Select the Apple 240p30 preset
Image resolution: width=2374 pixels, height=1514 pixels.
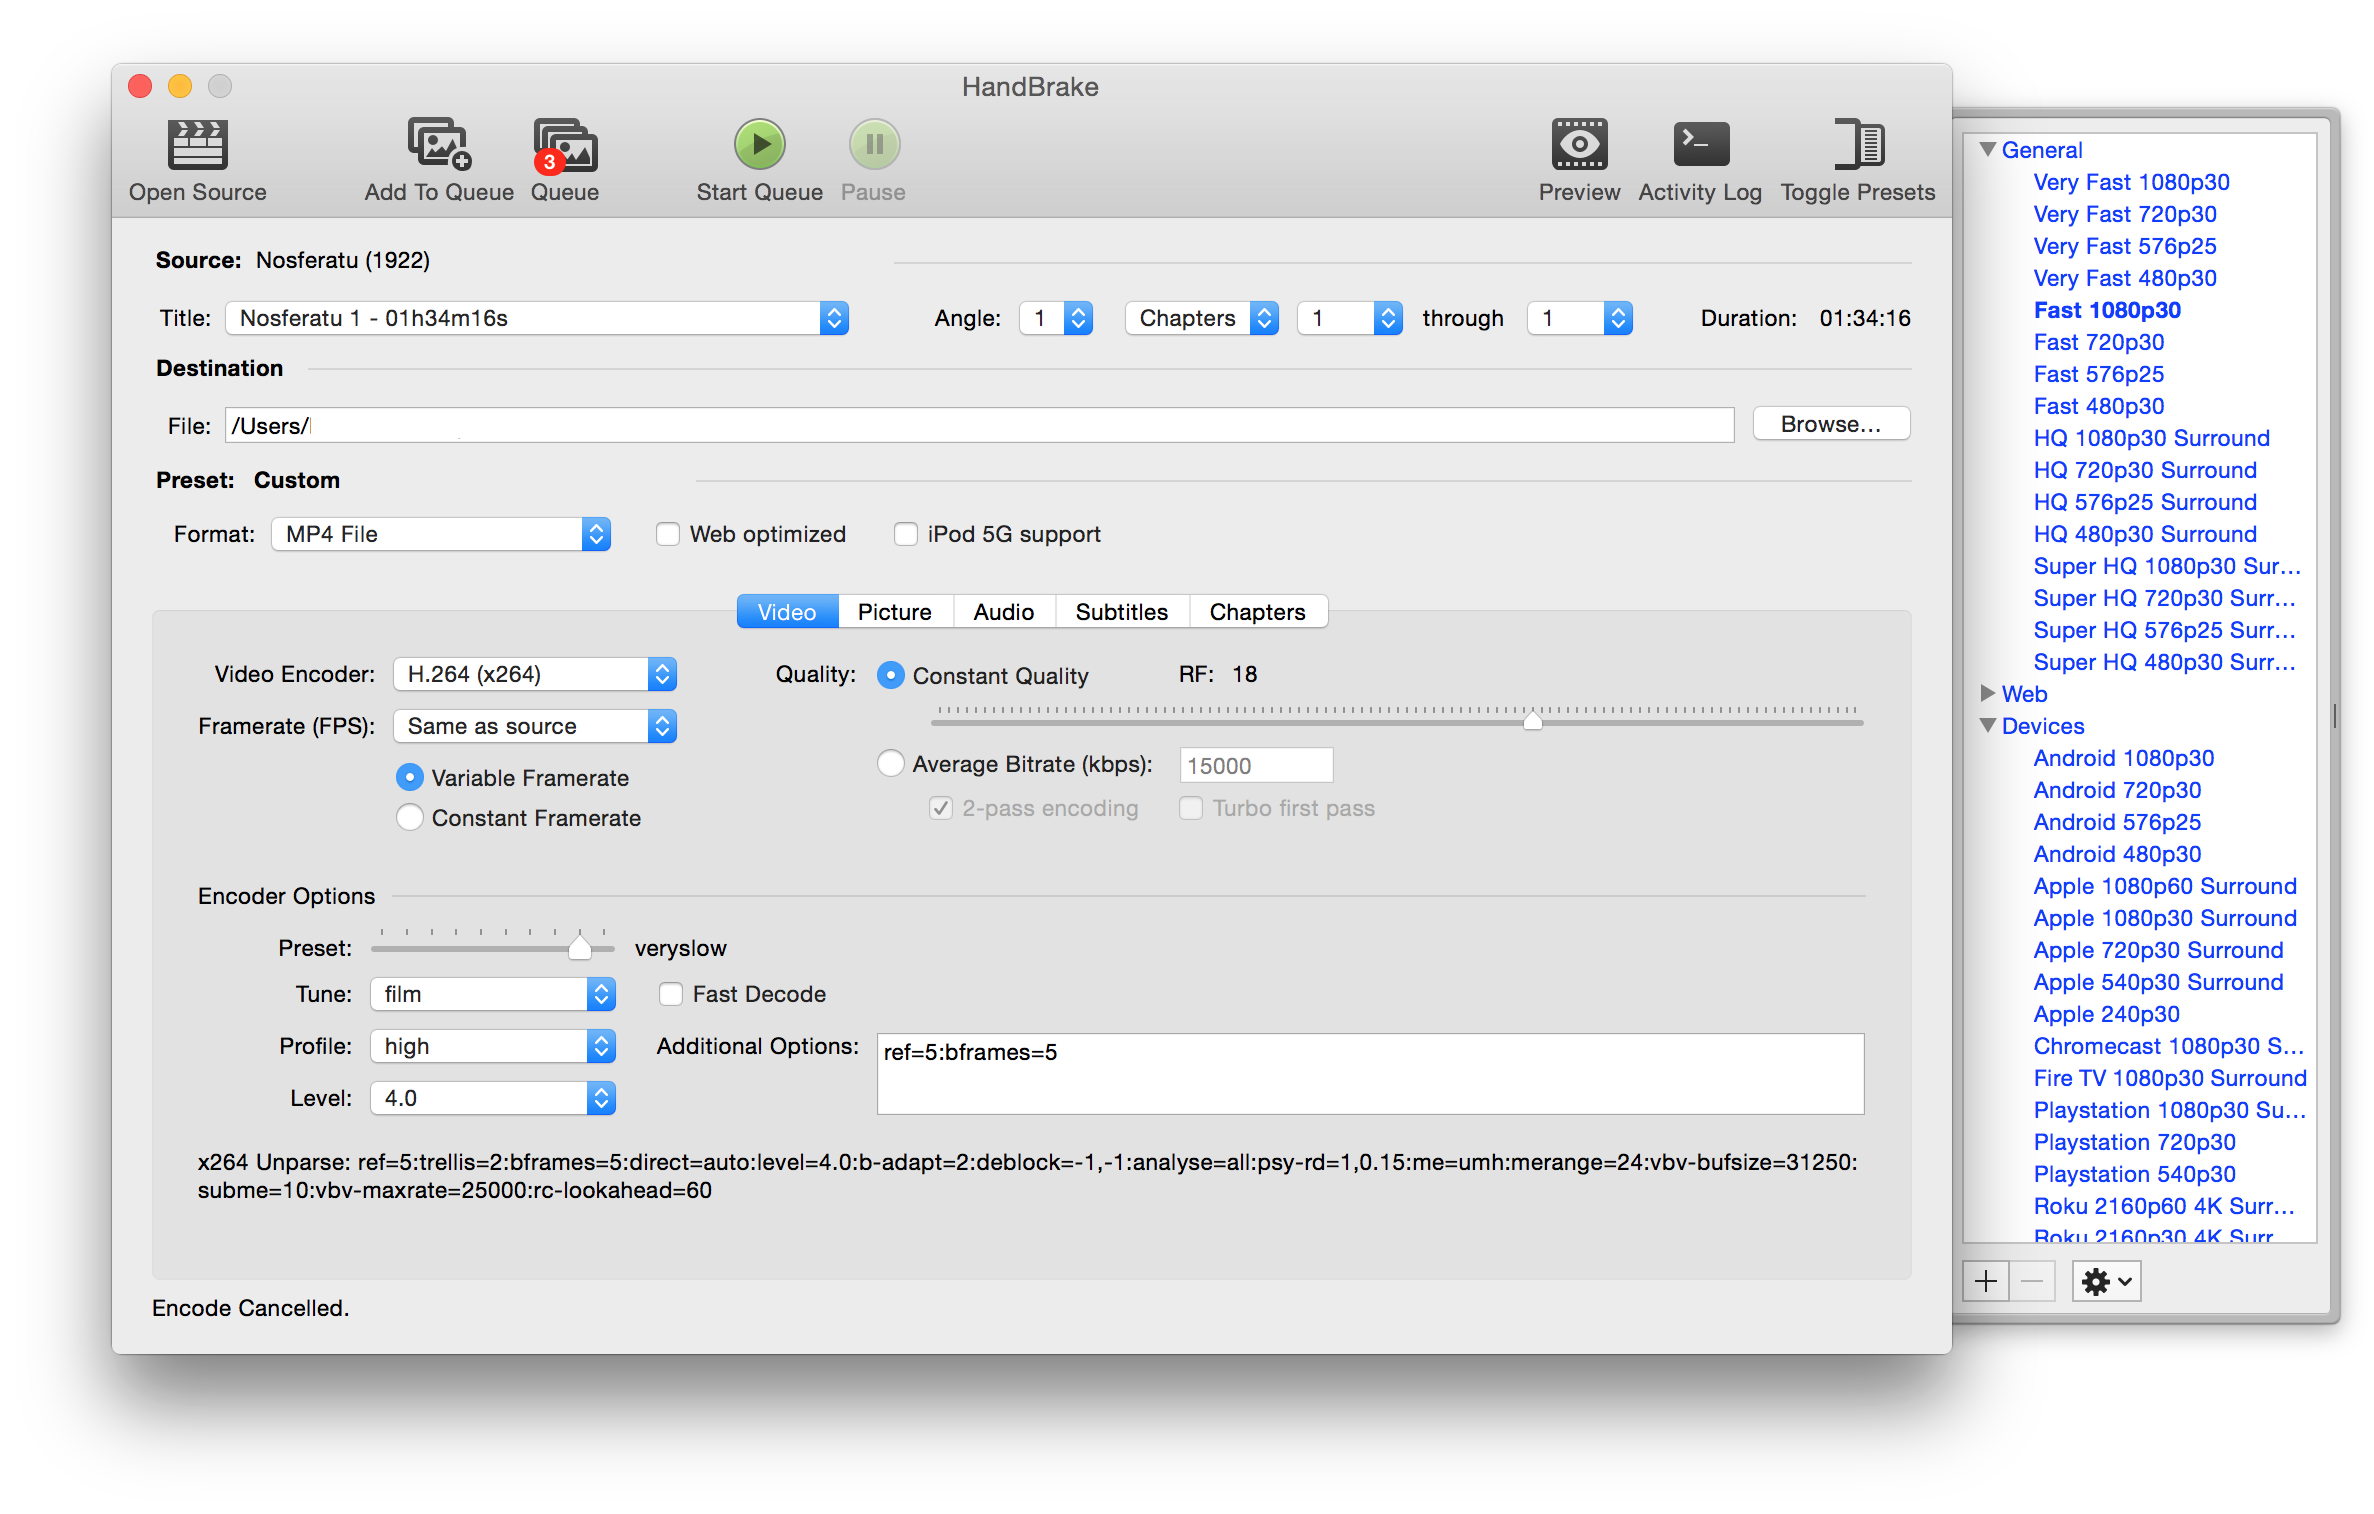coord(2106,1014)
